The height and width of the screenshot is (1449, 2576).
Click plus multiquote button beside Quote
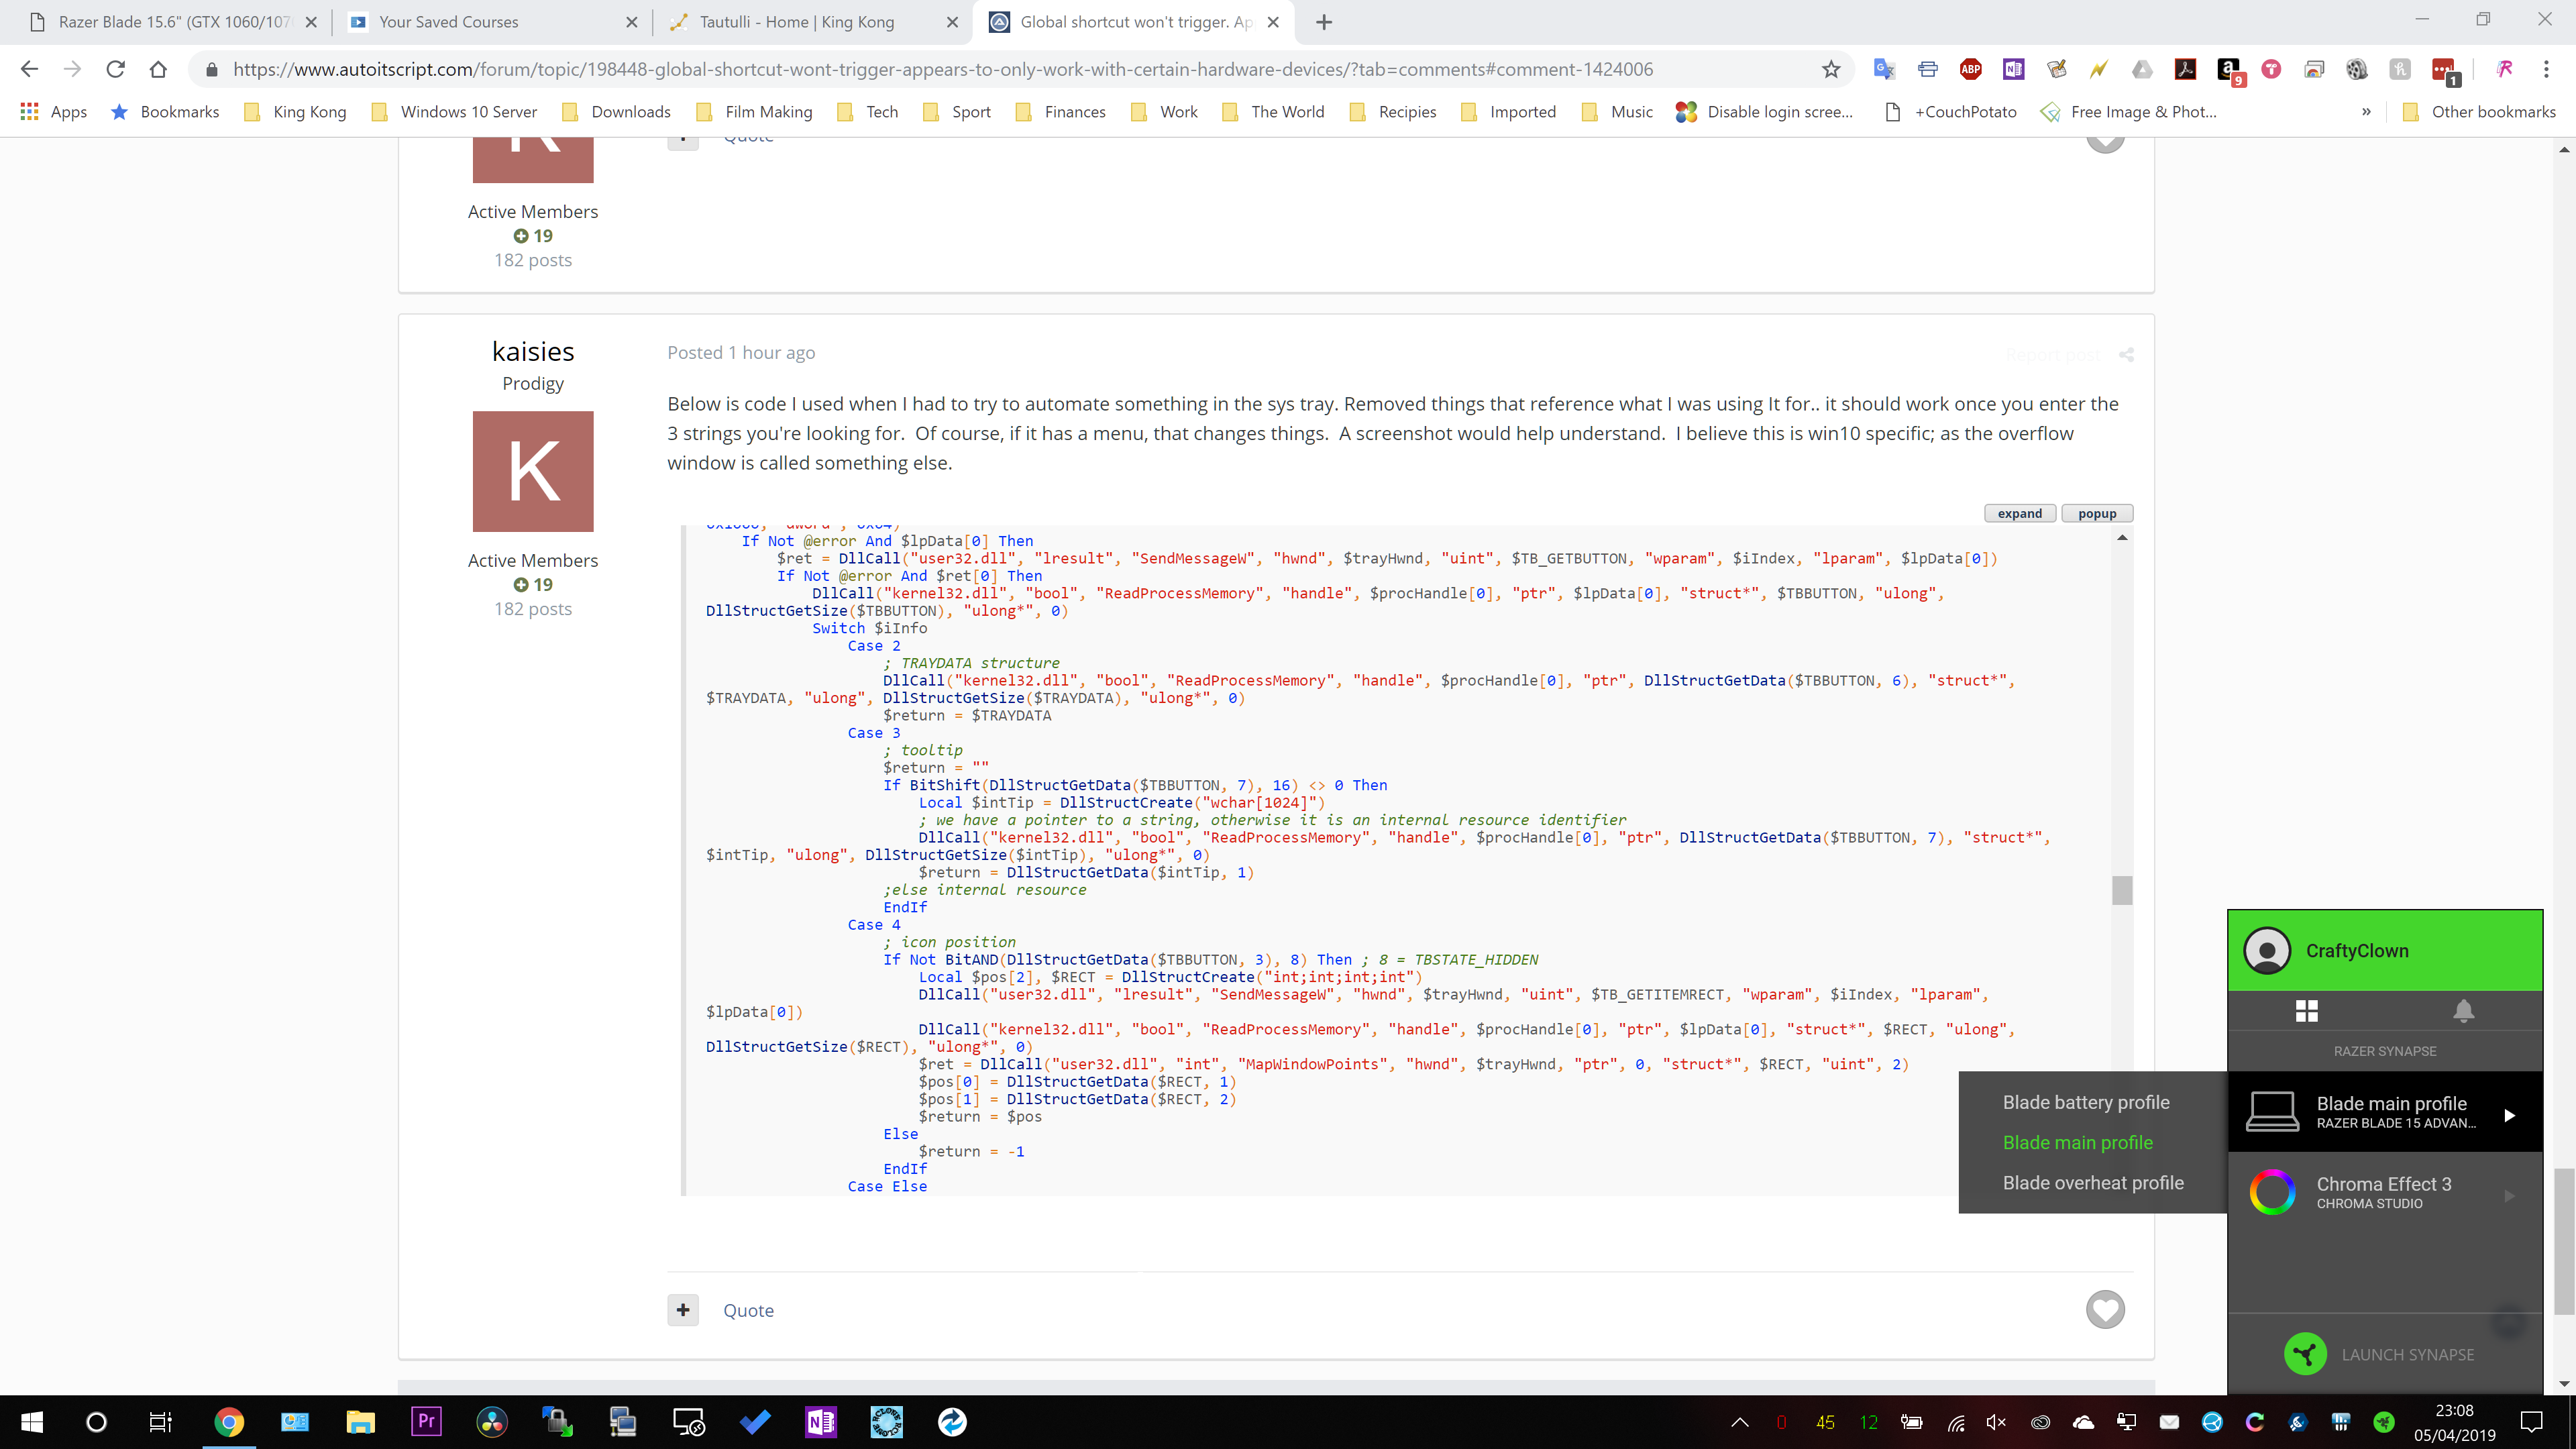tap(683, 1310)
